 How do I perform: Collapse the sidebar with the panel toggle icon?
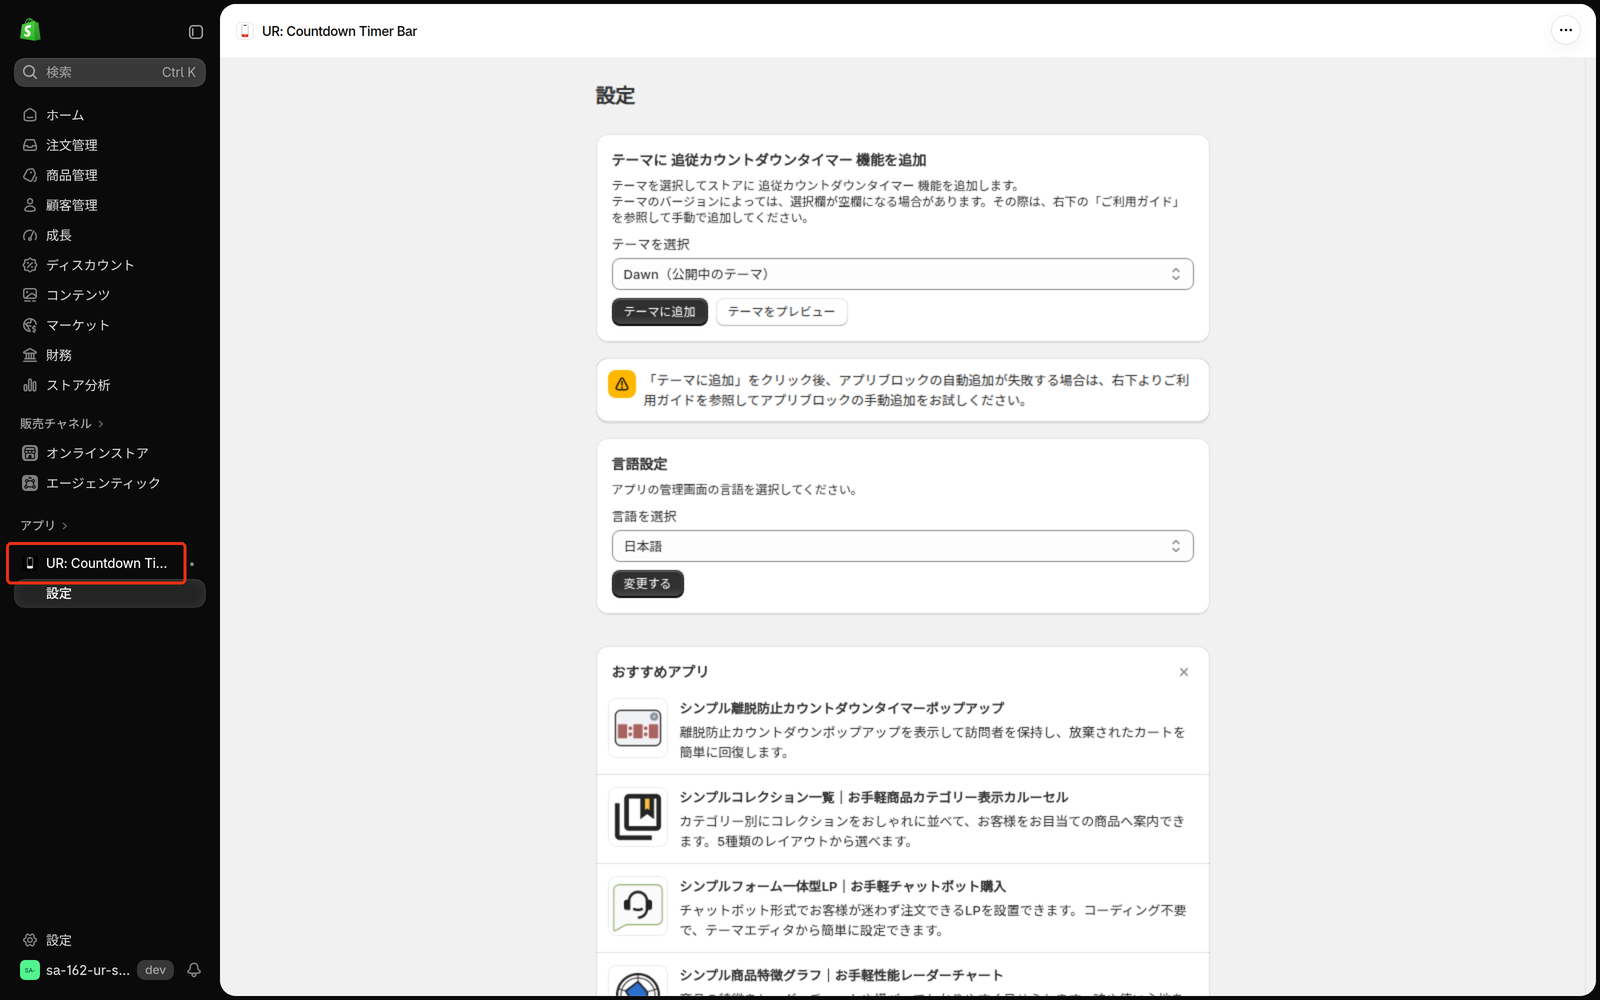196,32
